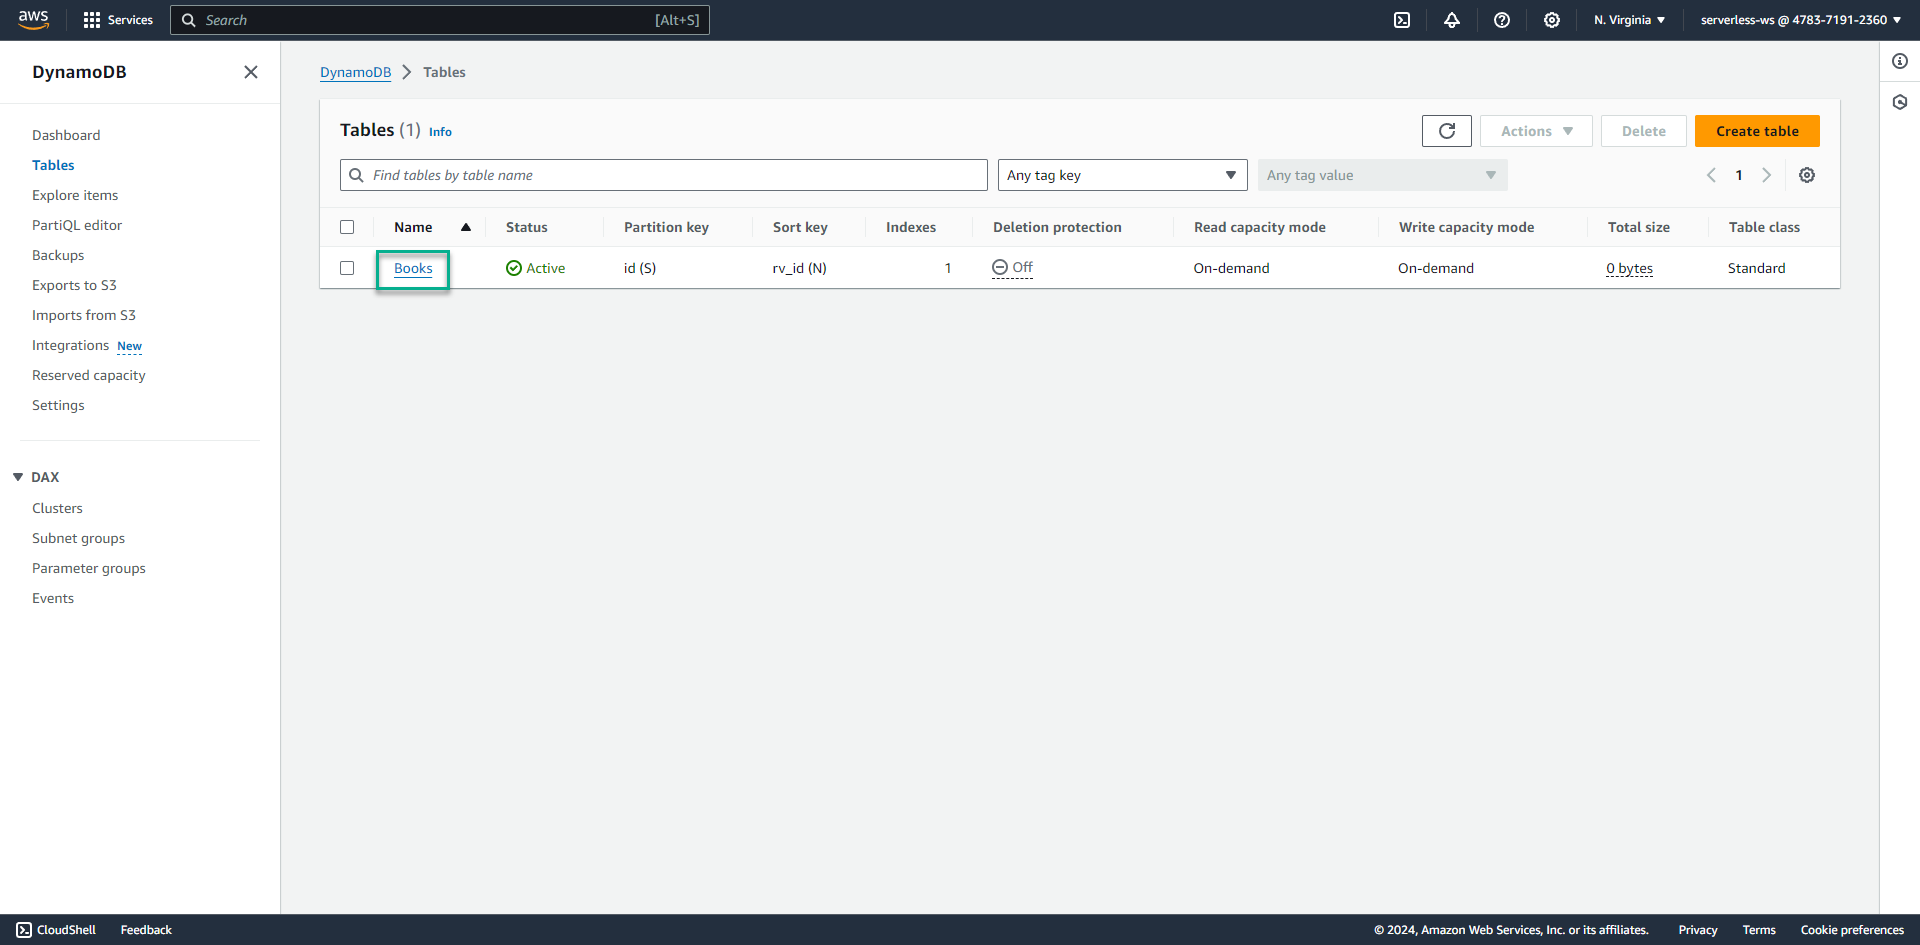The height and width of the screenshot is (945, 1920).
Task: Click the Status column header
Action: pyautogui.click(x=527, y=227)
